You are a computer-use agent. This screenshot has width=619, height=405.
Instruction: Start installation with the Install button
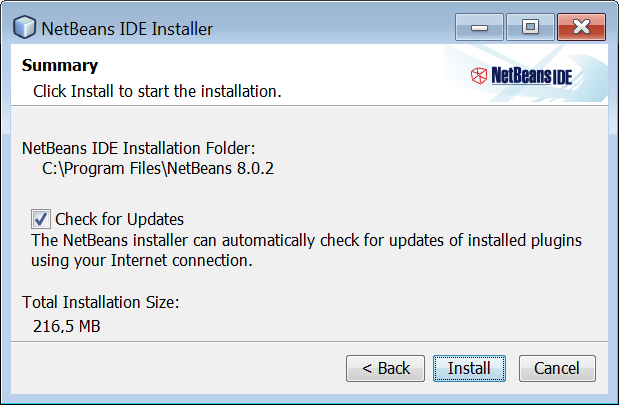(x=469, y=368)
